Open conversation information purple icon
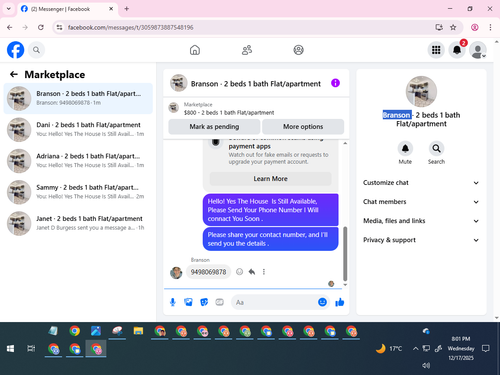 pos(335,83)
